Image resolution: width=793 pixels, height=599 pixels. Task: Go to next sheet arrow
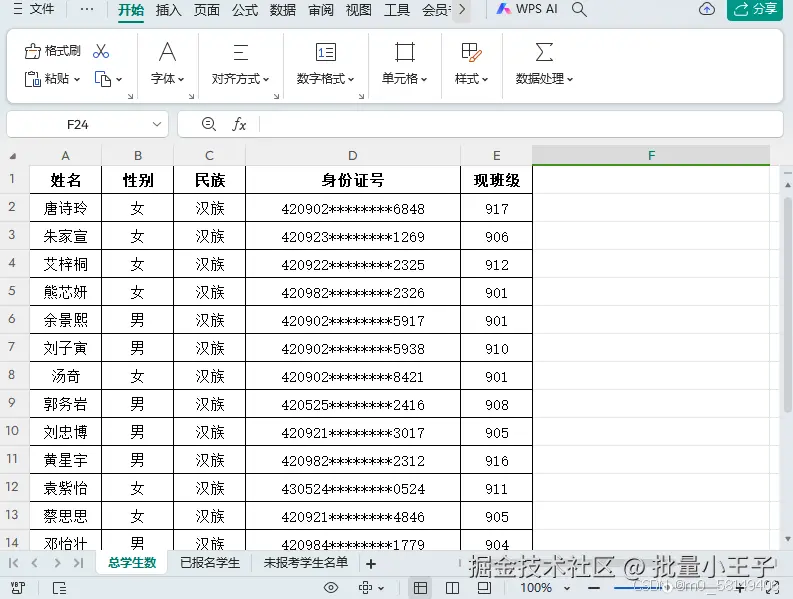(57, 563)
